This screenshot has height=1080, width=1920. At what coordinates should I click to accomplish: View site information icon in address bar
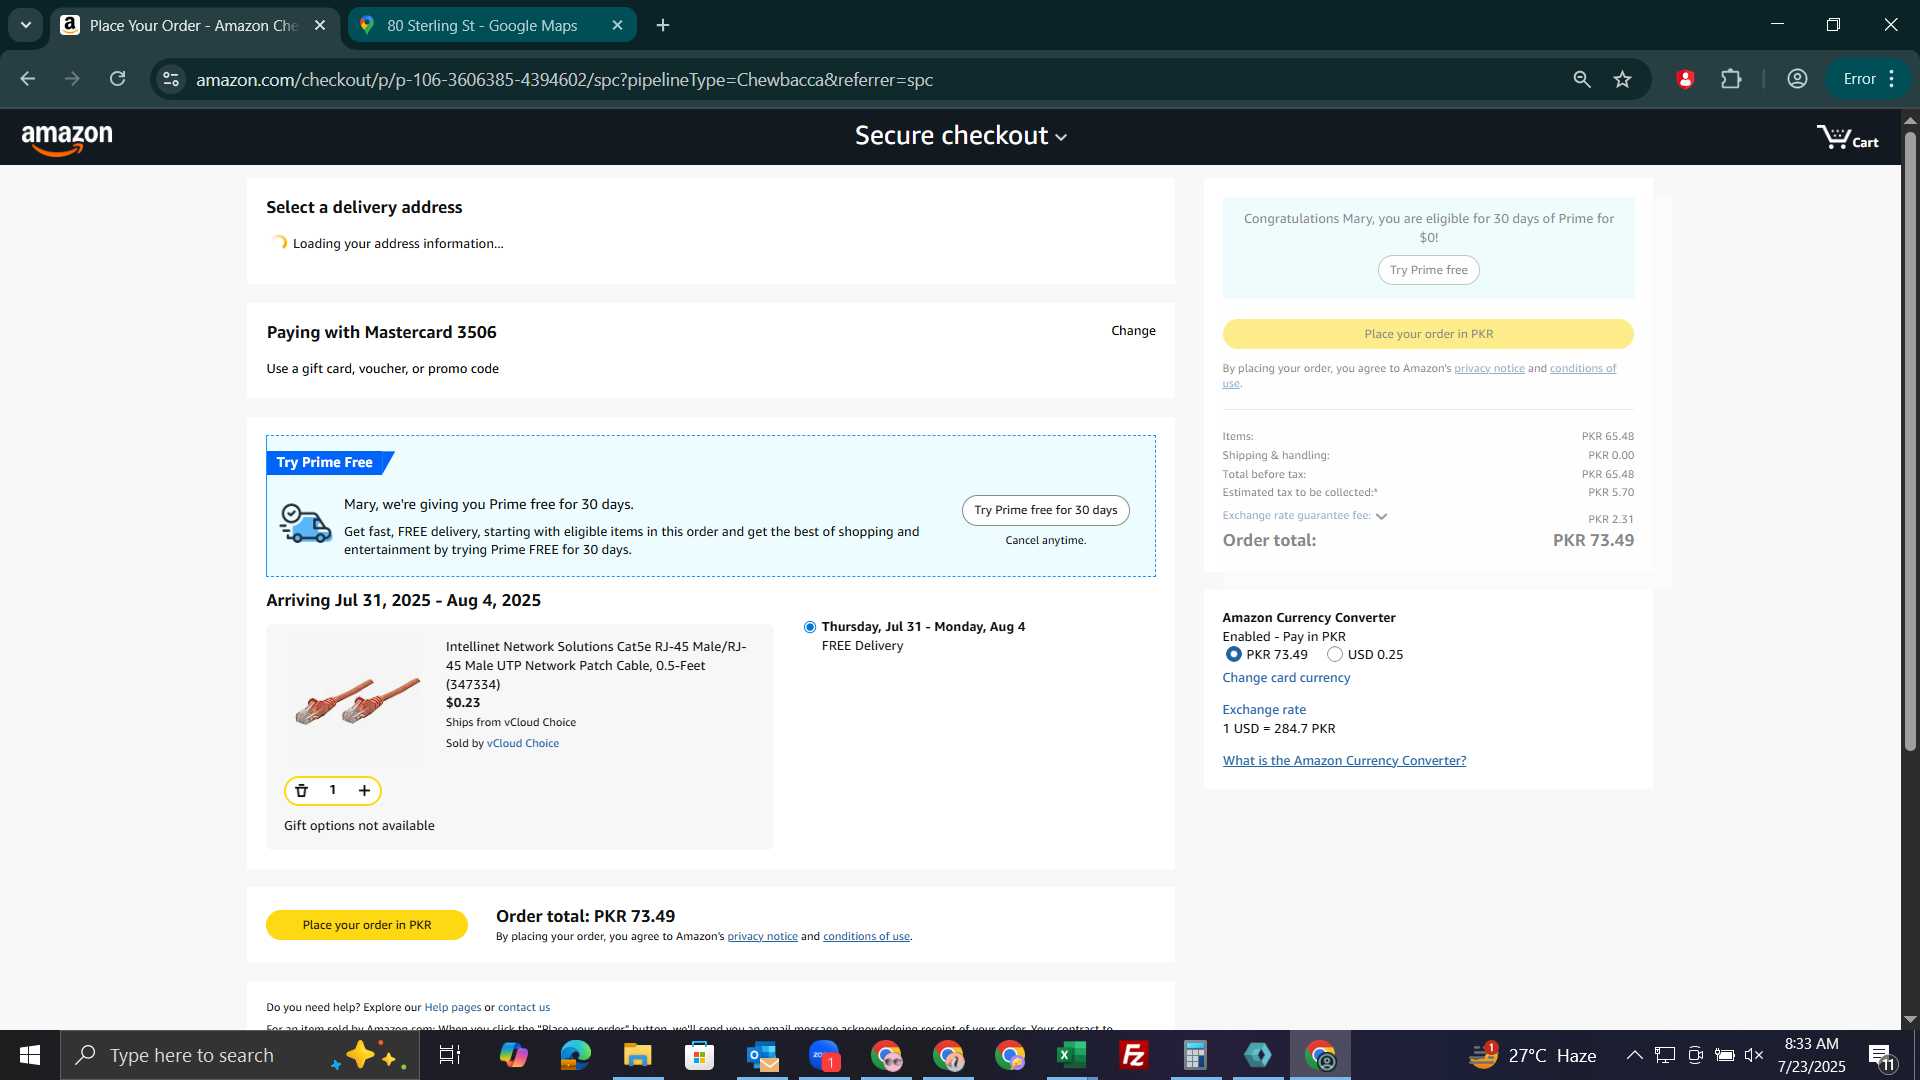point(171,79)
